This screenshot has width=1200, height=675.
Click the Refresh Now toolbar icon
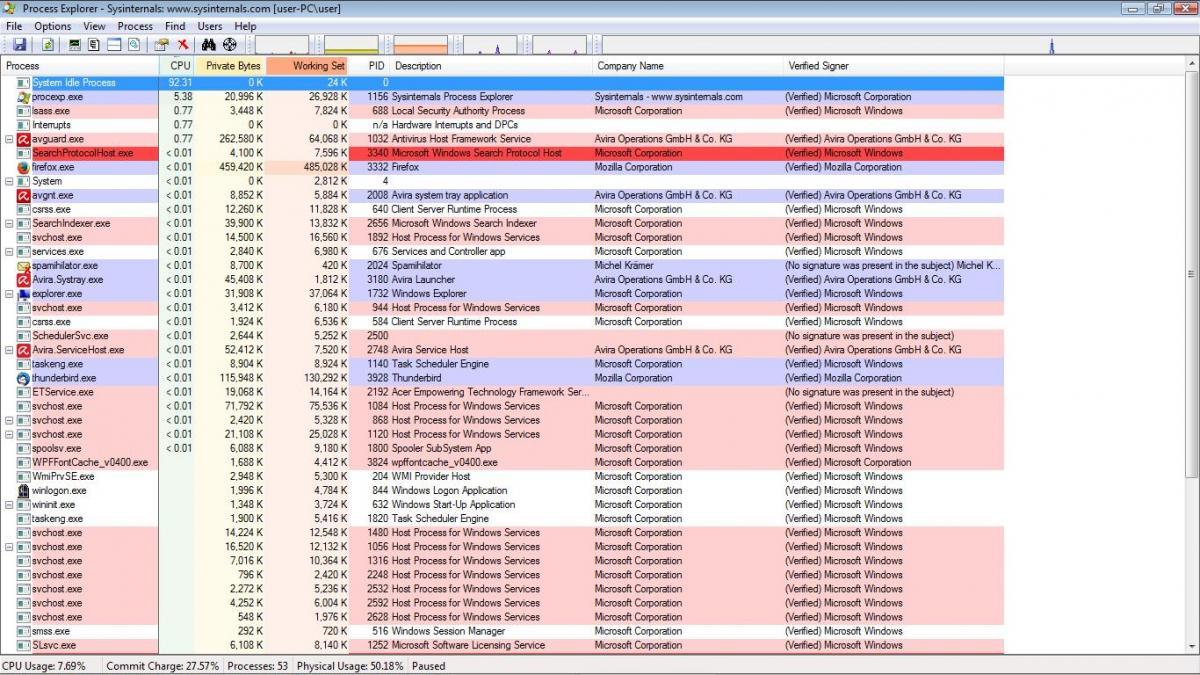click(48, 45)
